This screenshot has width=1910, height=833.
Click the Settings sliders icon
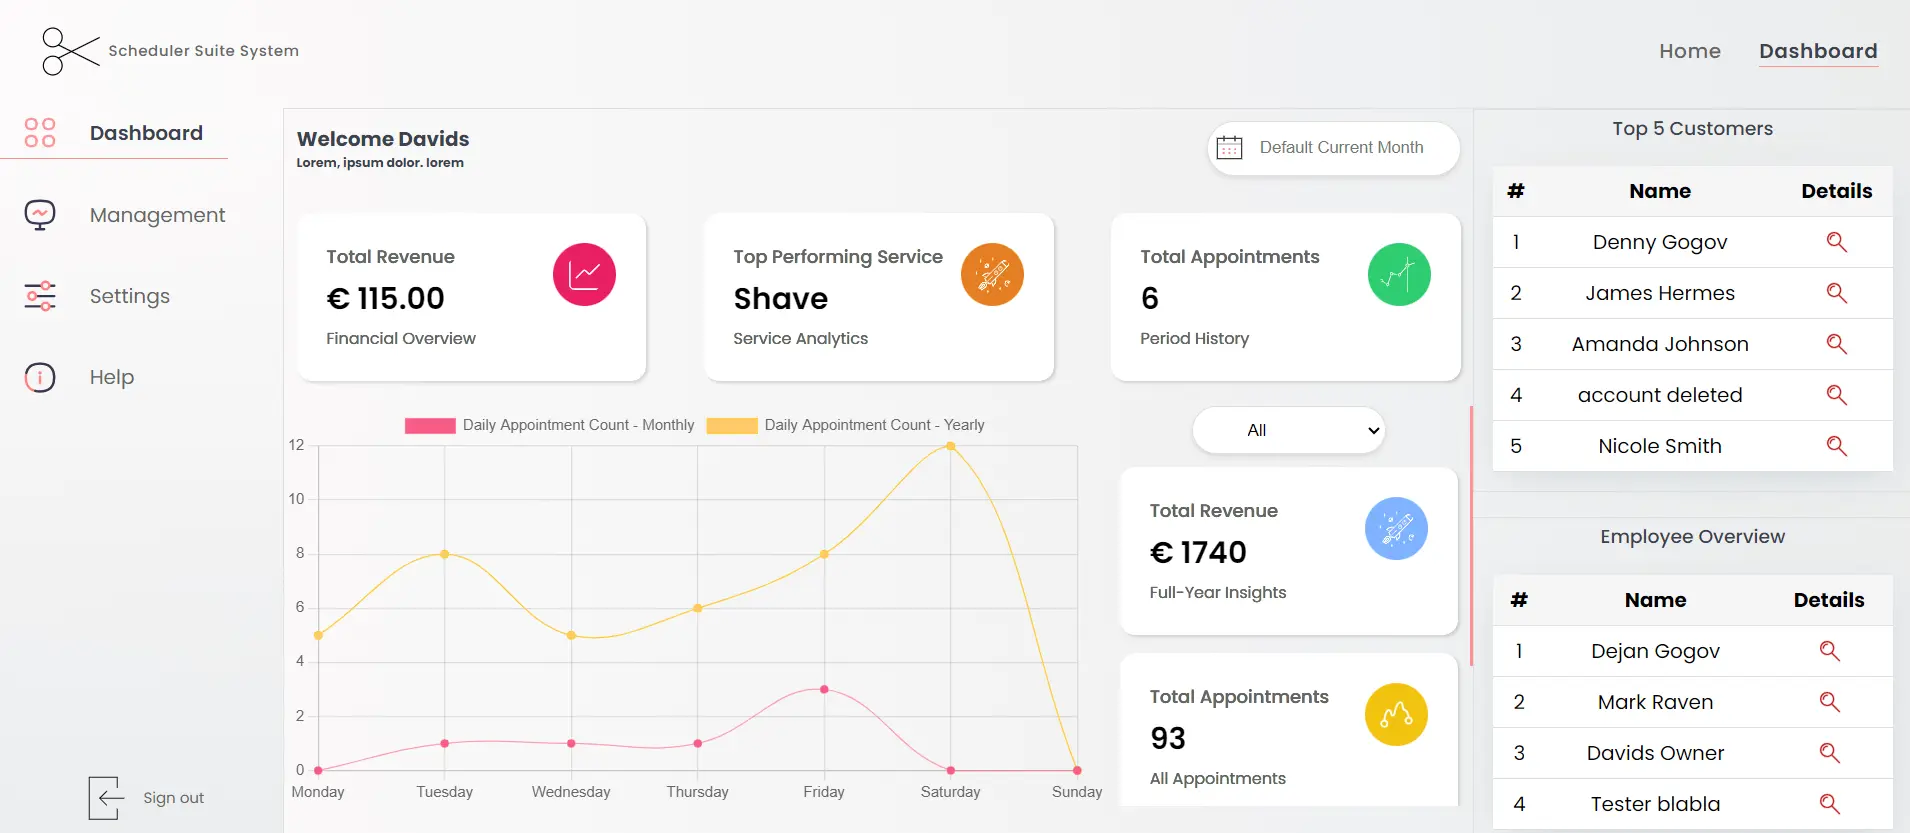[40, 296]
